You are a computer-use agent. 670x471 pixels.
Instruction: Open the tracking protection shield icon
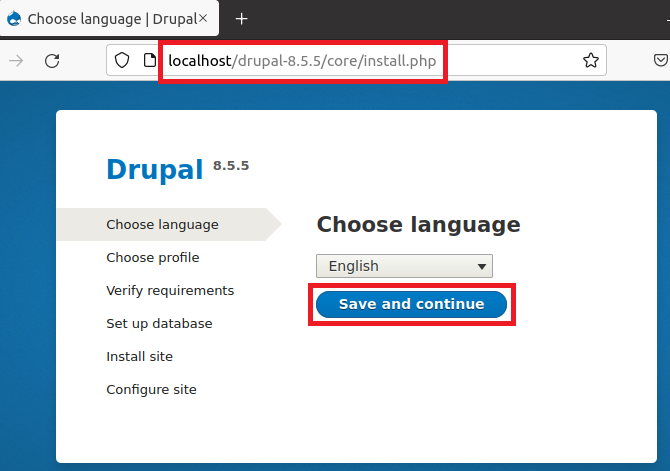point(123,61)
